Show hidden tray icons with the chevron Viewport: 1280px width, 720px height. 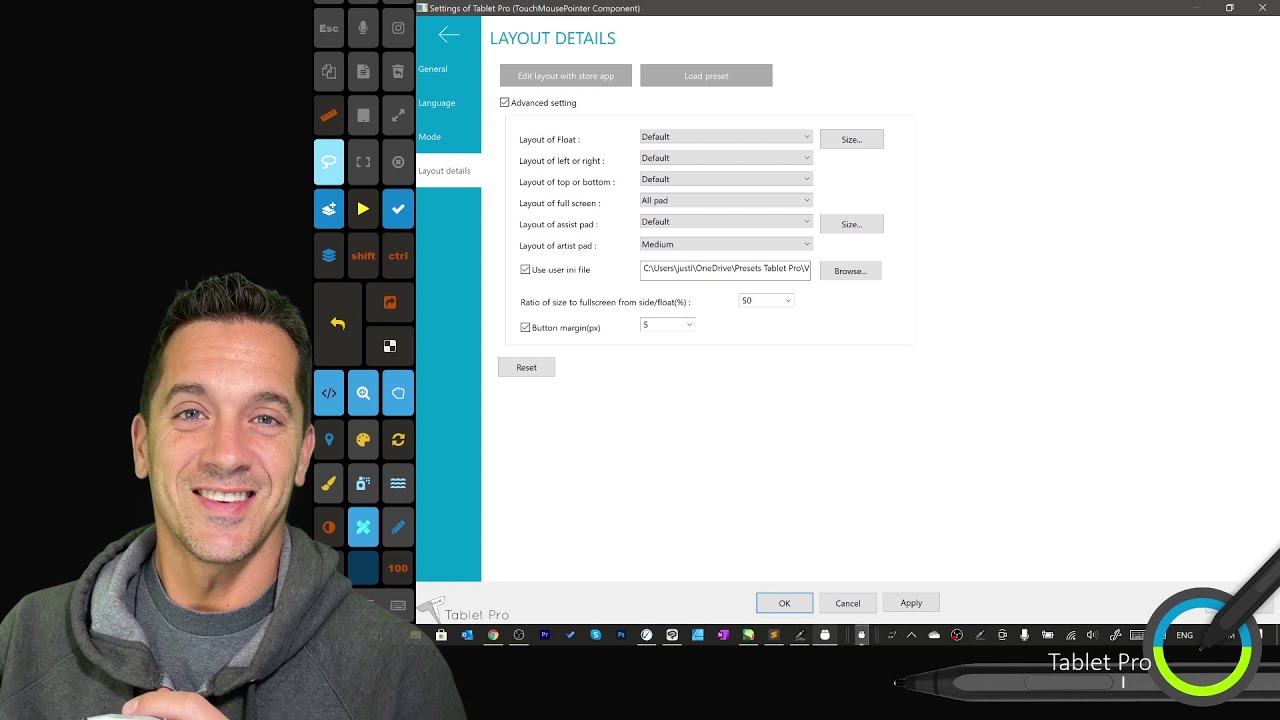(911, 635)
